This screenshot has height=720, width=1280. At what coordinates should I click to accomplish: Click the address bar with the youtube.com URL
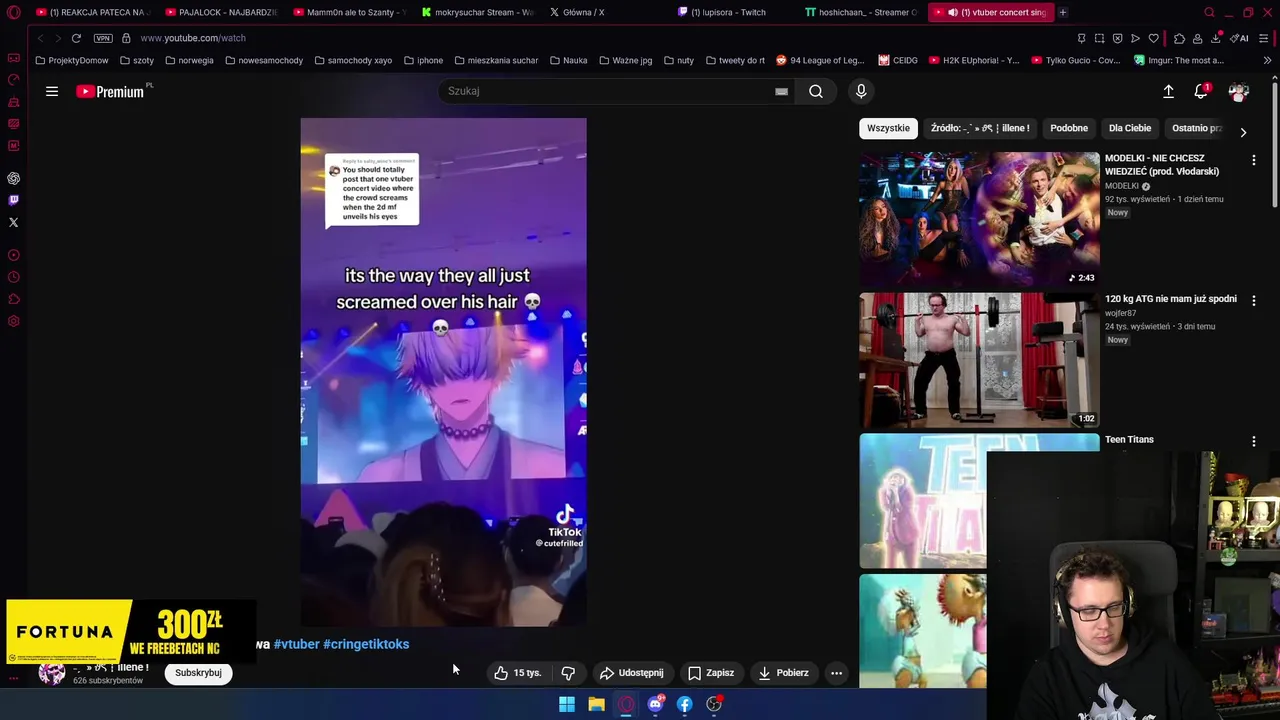[600, 38]
